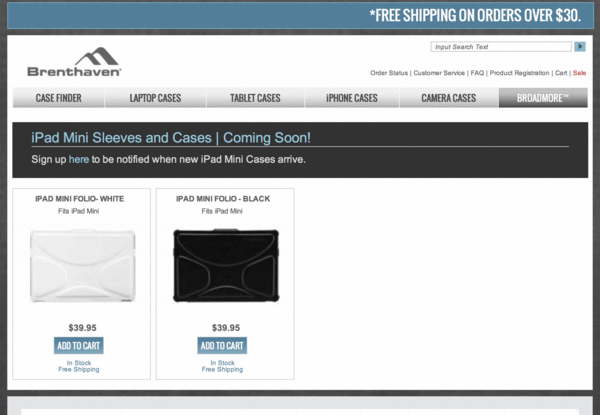600x415 pixels.
Task: Click 'Fits iPad Mini' under black folio
Action: click(x=222, y=211)
